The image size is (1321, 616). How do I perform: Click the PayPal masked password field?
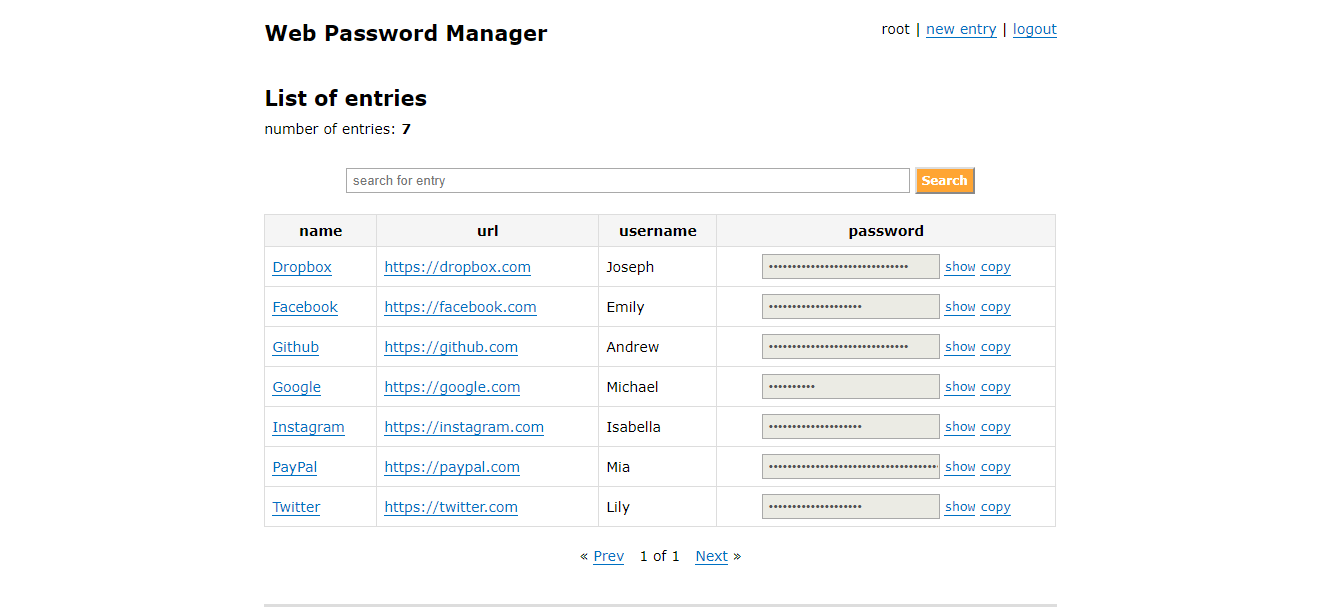click(851, 467)
